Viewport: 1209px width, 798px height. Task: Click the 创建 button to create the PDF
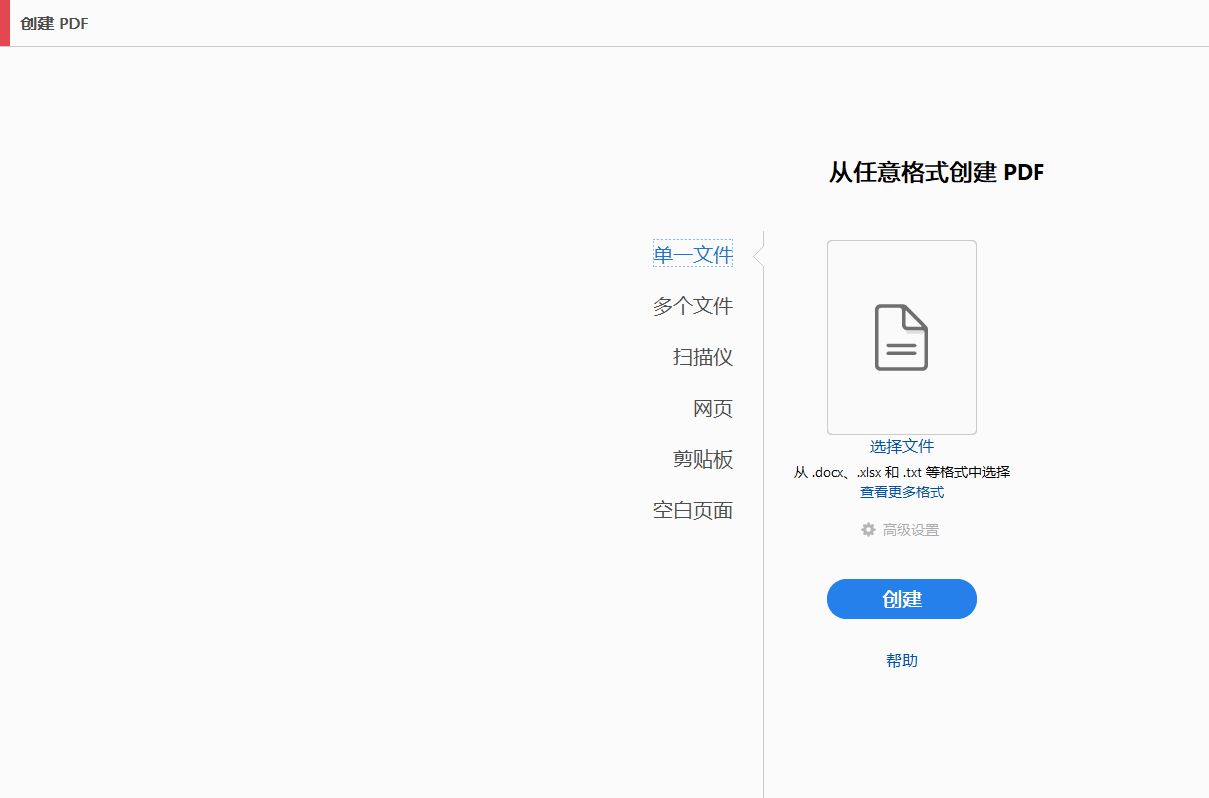(x=901, y=599)
